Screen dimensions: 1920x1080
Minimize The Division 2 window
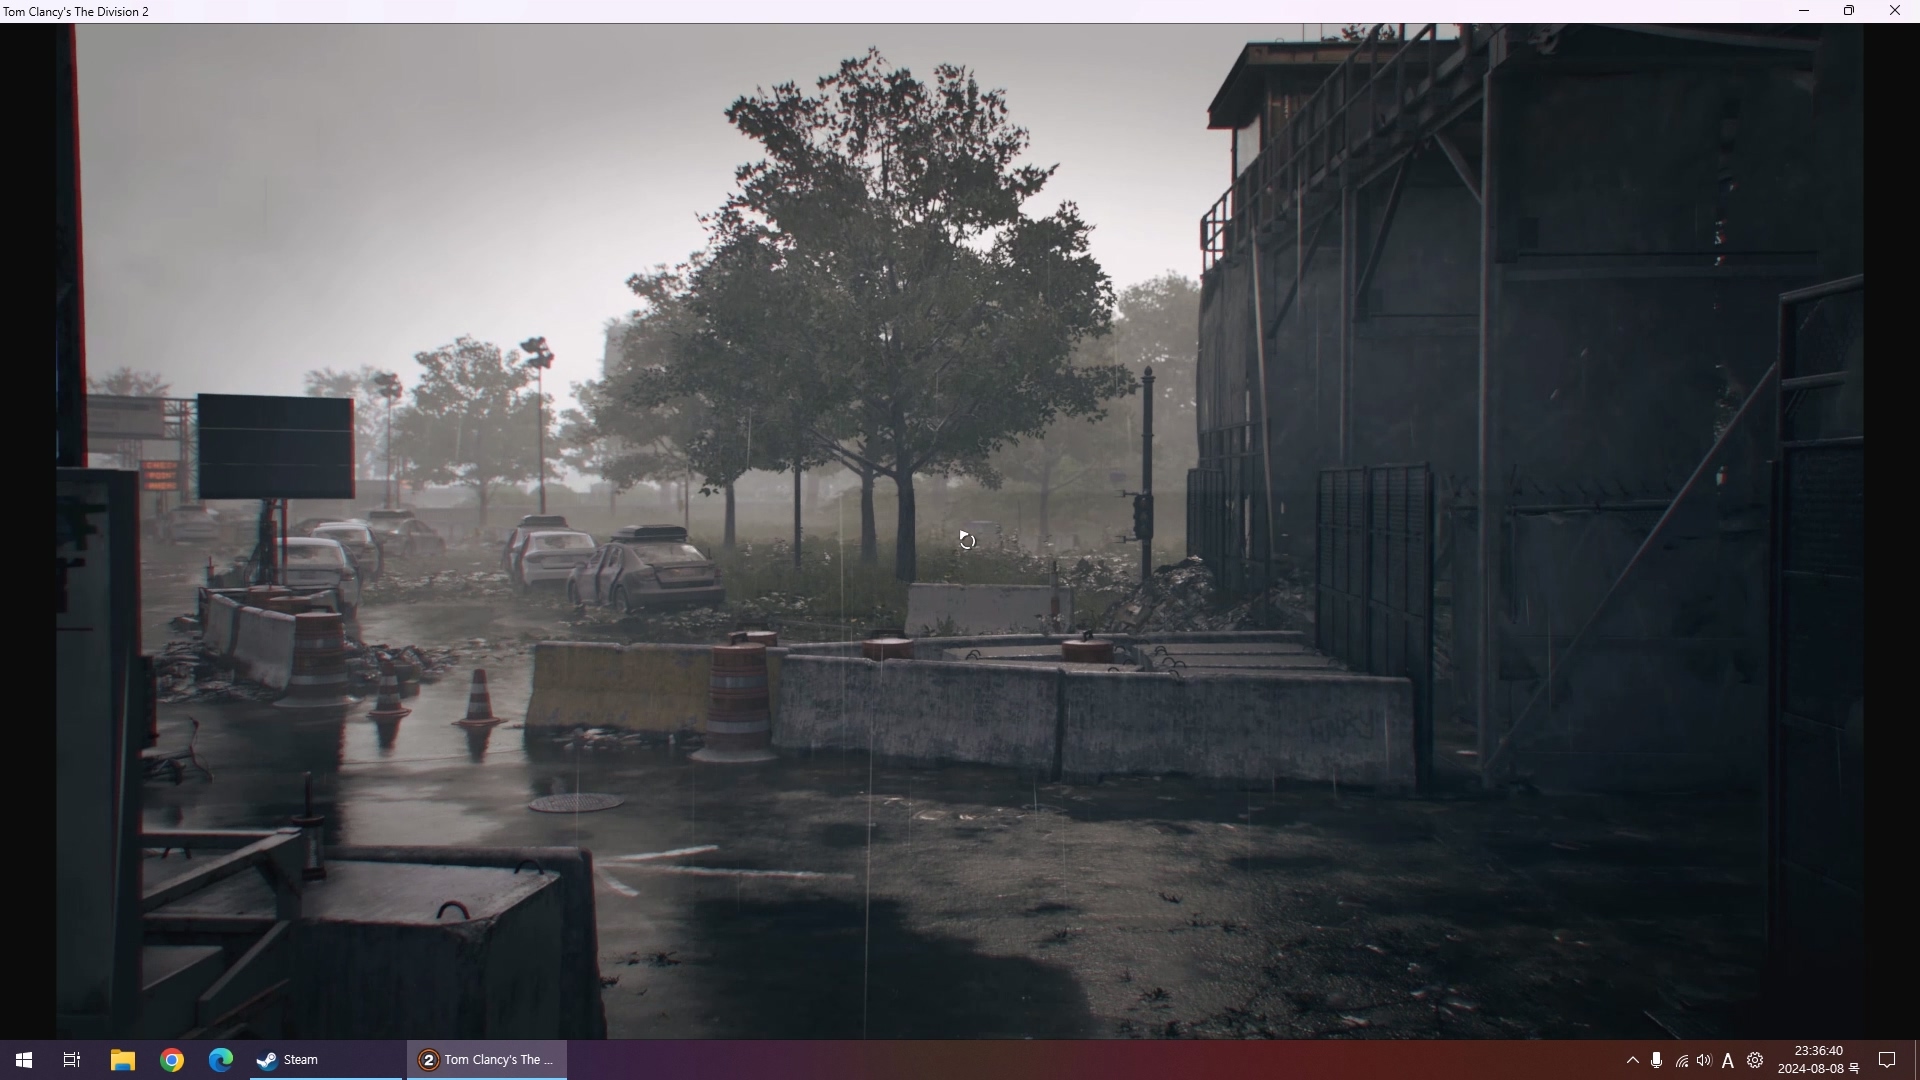(1804, 11)
